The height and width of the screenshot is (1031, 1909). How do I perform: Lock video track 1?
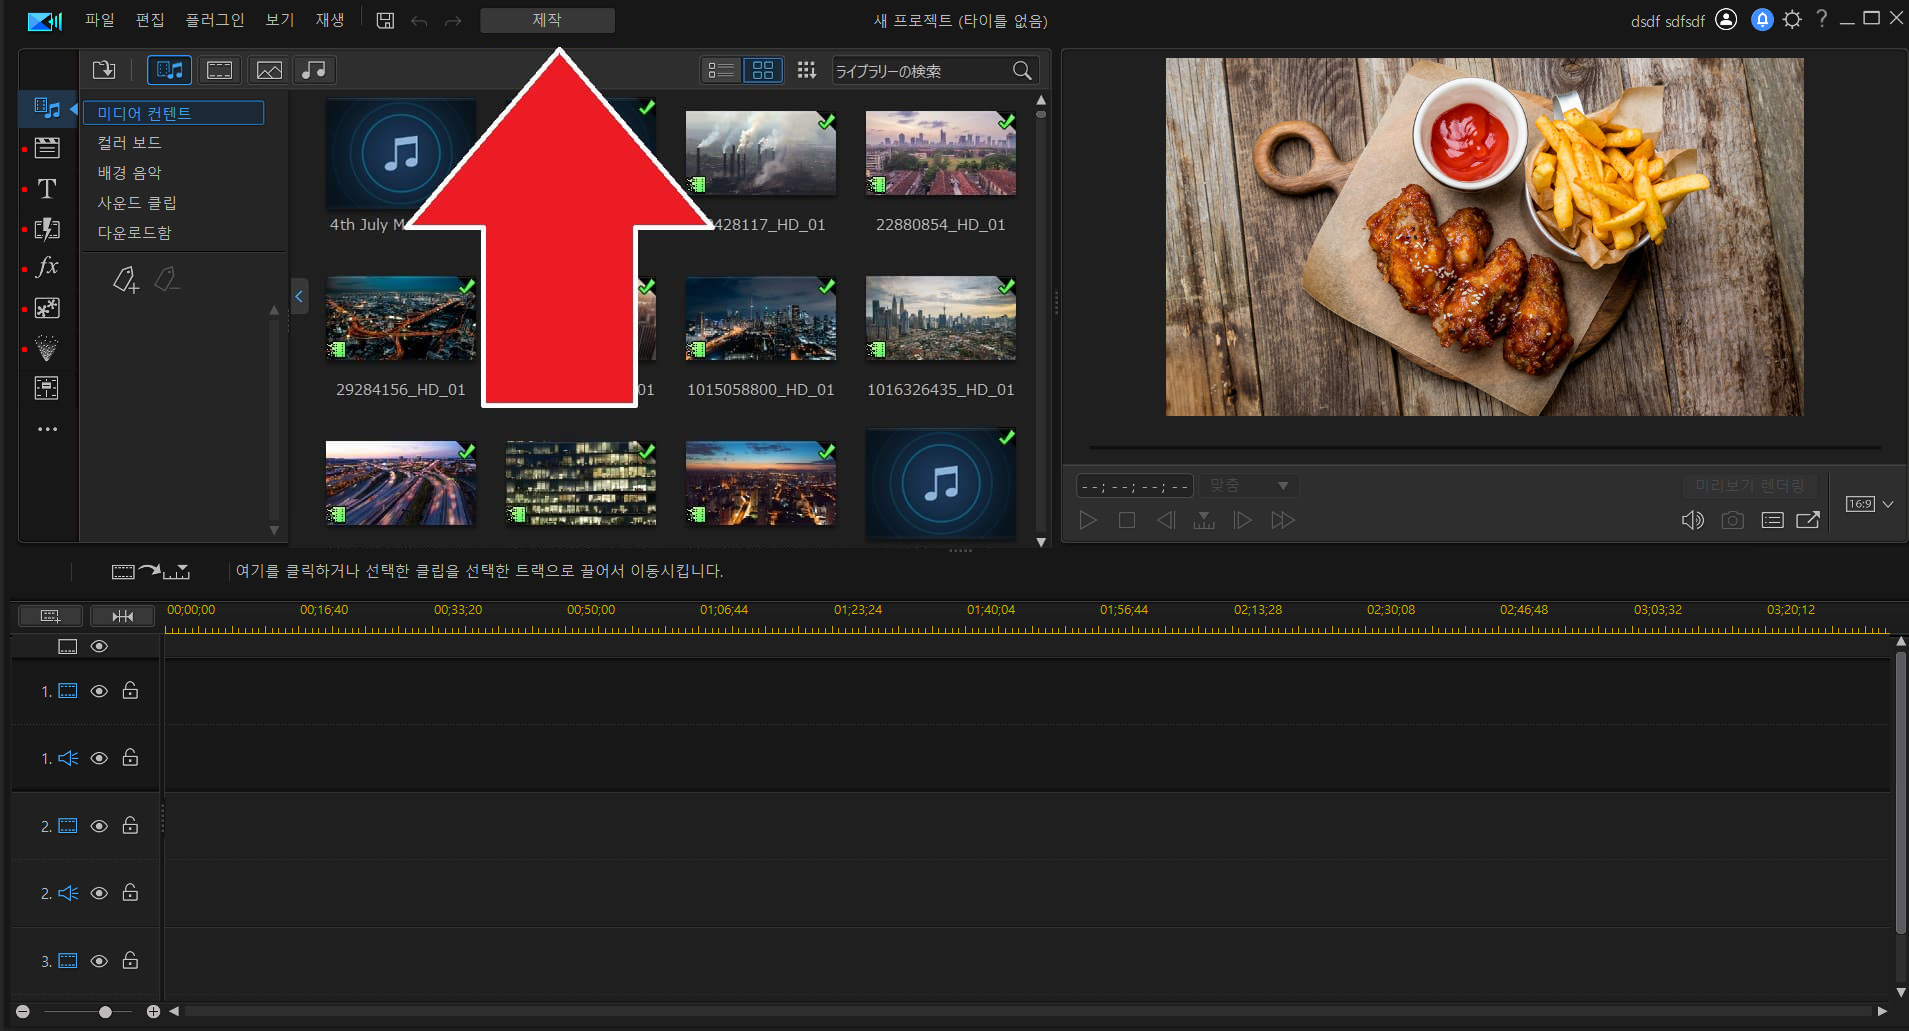coord(130,690)
